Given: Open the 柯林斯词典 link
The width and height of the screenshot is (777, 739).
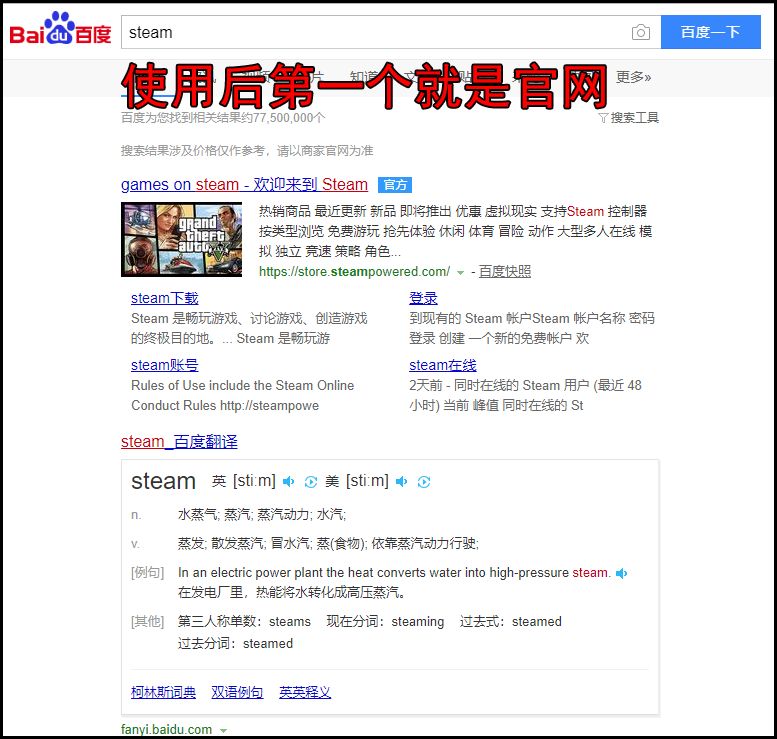Looking at the screenshot, I should [164, 692].
